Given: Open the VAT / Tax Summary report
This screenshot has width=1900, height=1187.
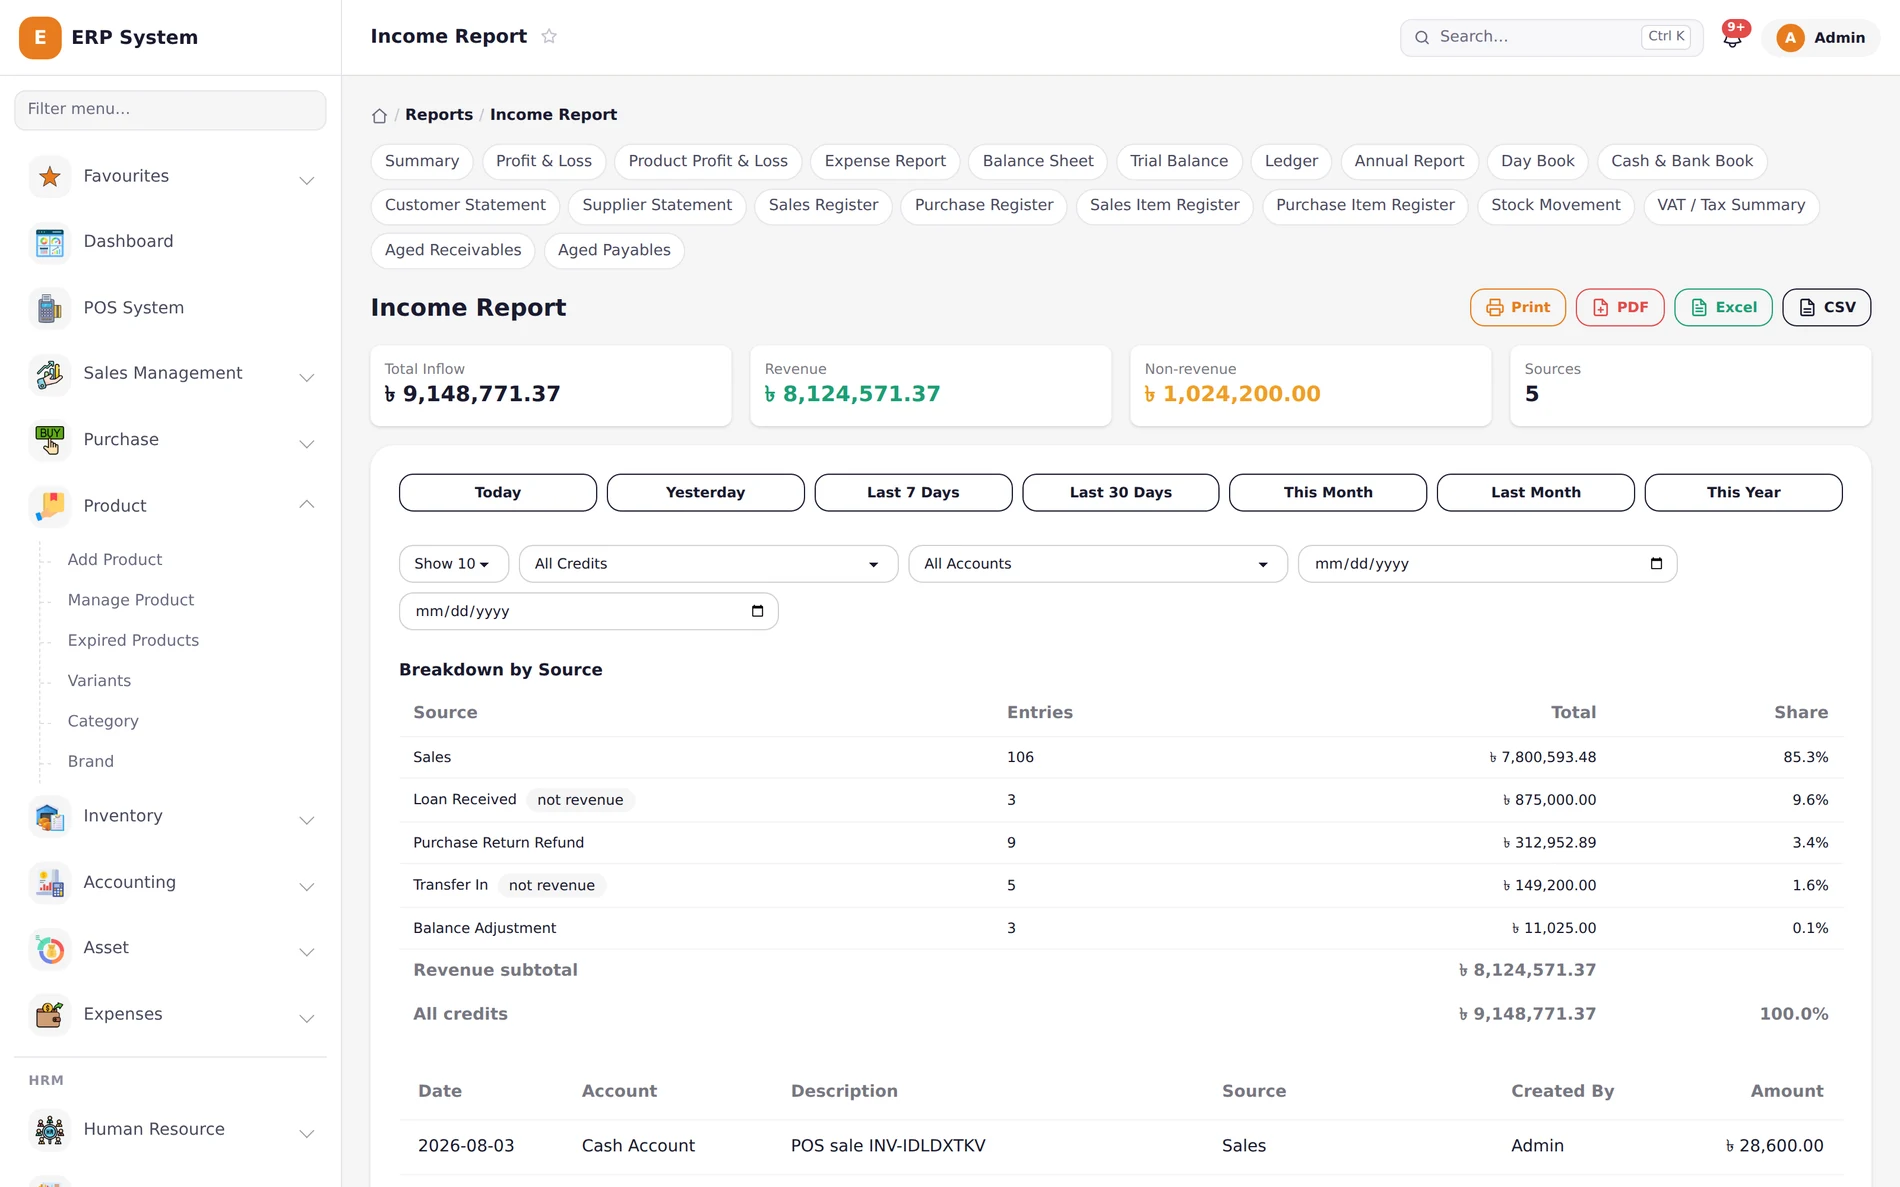Looking at the screenshot, I should (1731, 205).
